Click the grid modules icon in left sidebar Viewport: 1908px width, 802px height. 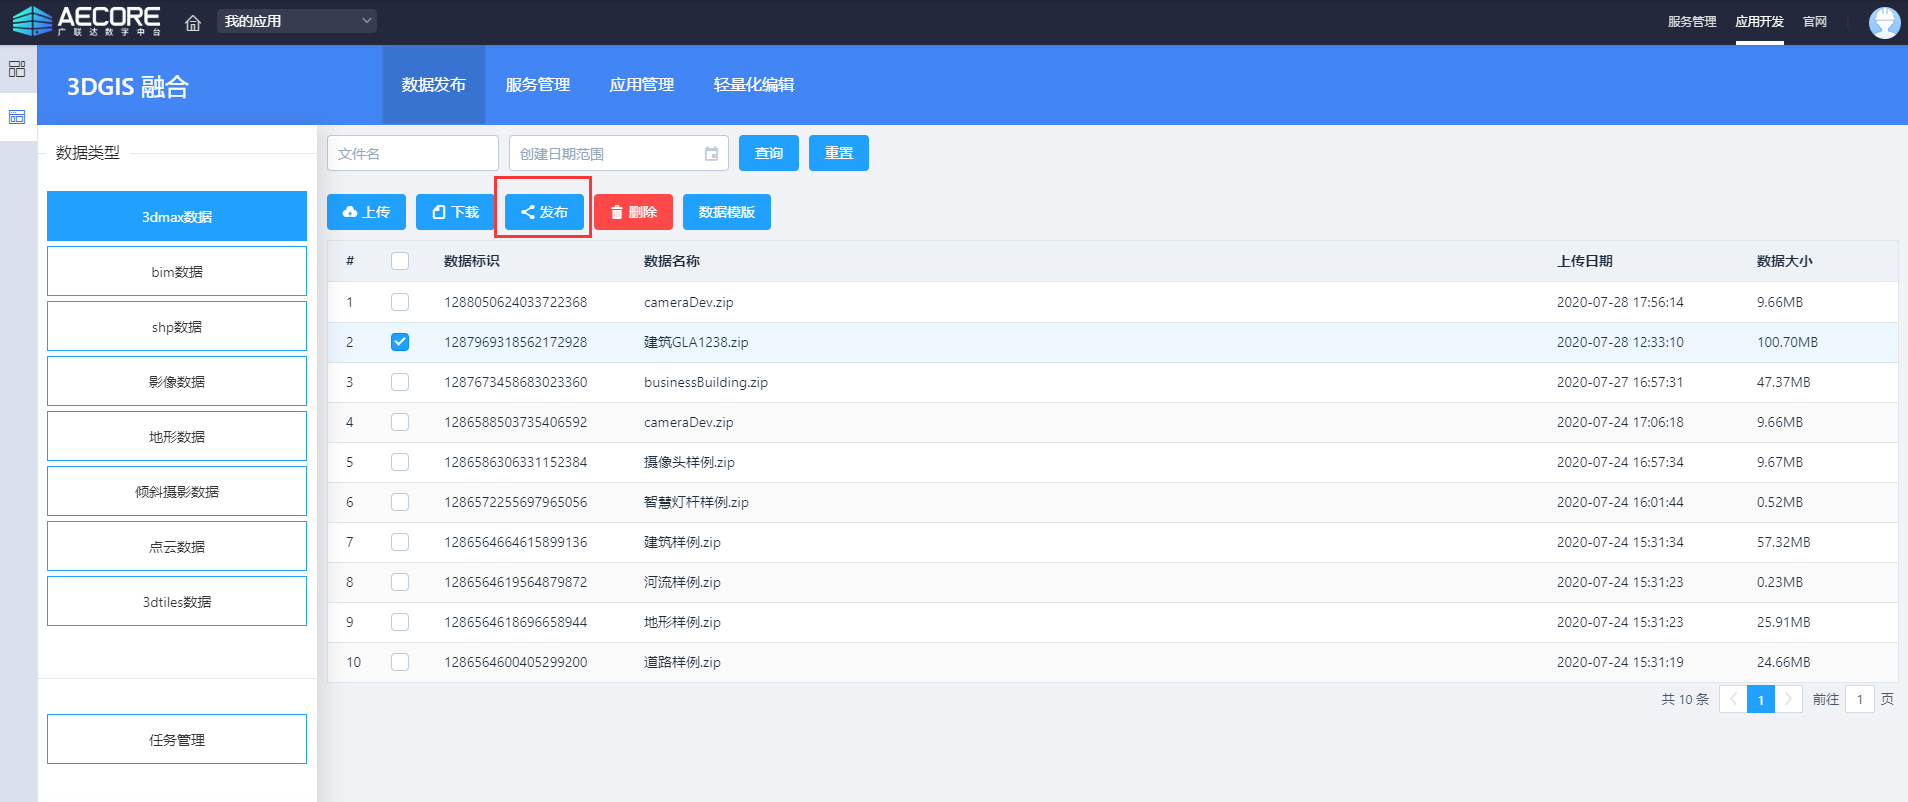pyautogui.click(x=17, y=69)
